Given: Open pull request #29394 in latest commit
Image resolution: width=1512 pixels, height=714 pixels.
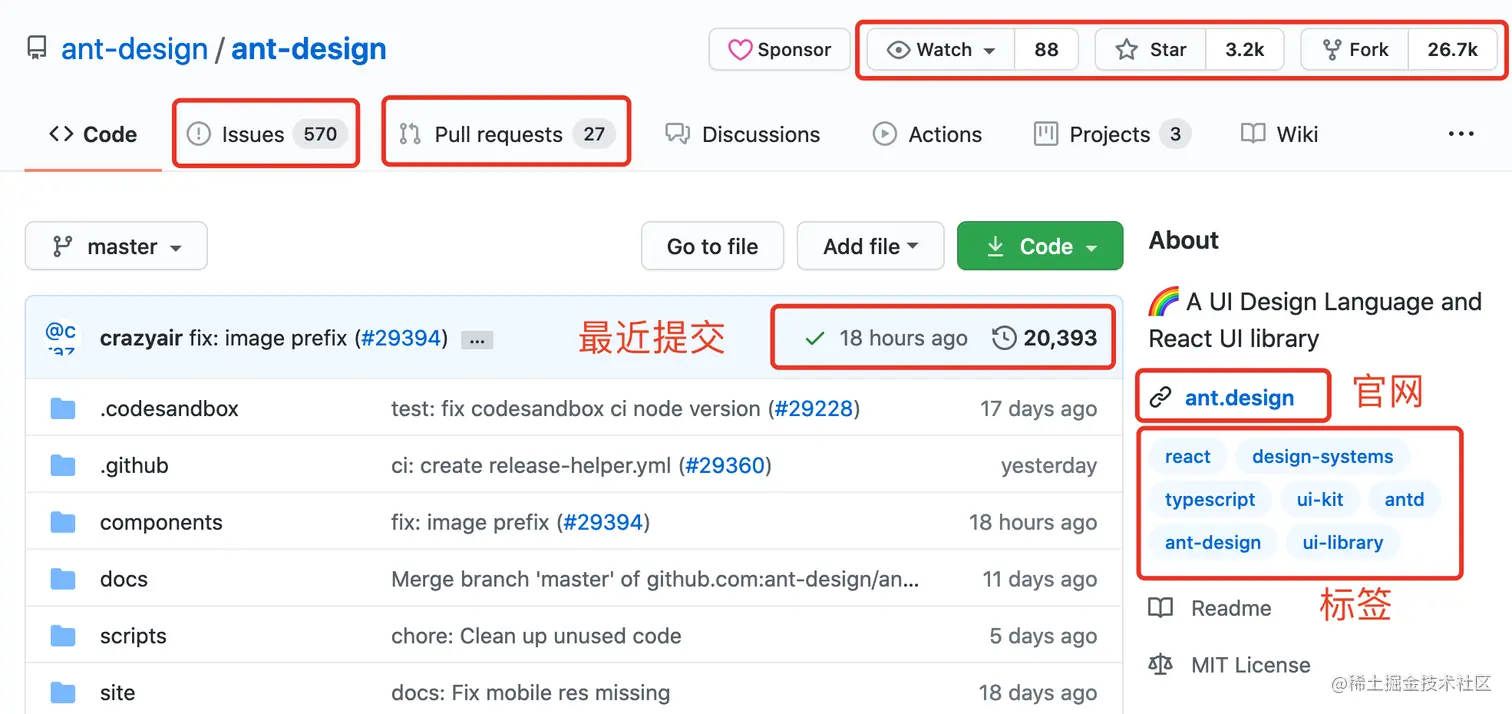Looking at the screenshot, I should (x=401, y=338).
